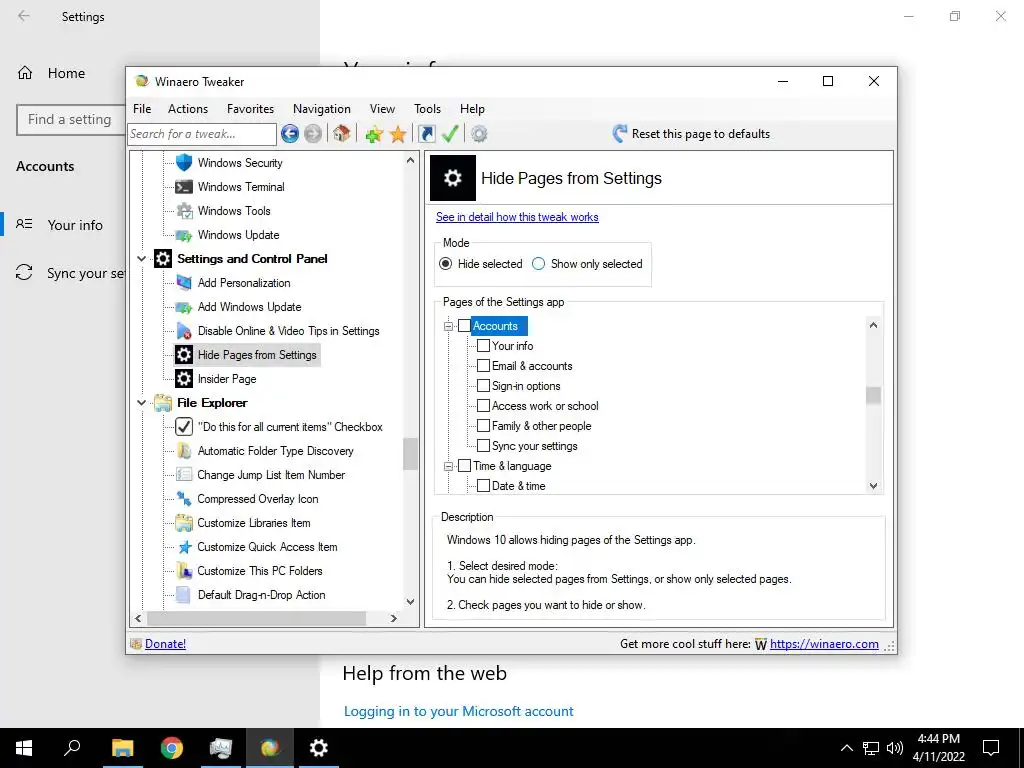Open the File menu
Screen dimensions: 1024x768
142,109
